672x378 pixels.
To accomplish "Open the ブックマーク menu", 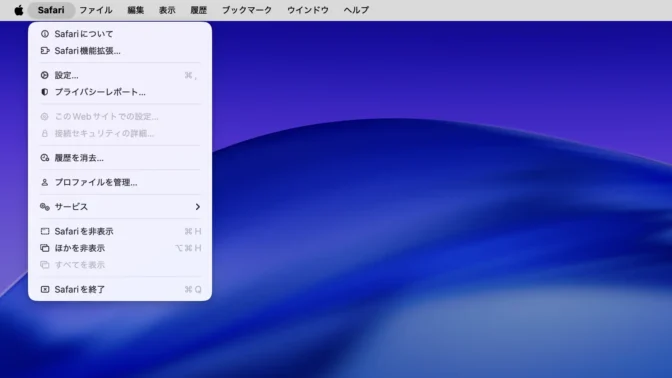I will tap(247, 10).
